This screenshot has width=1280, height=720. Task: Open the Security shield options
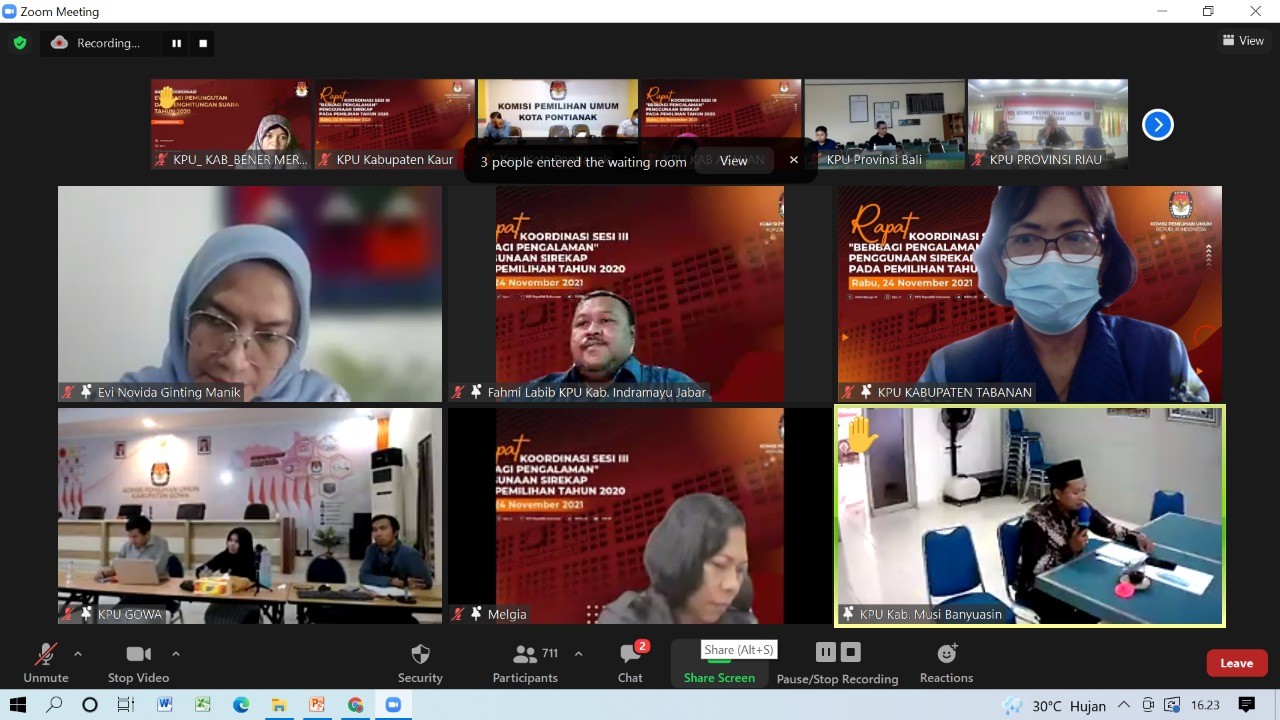pos(420,662)
